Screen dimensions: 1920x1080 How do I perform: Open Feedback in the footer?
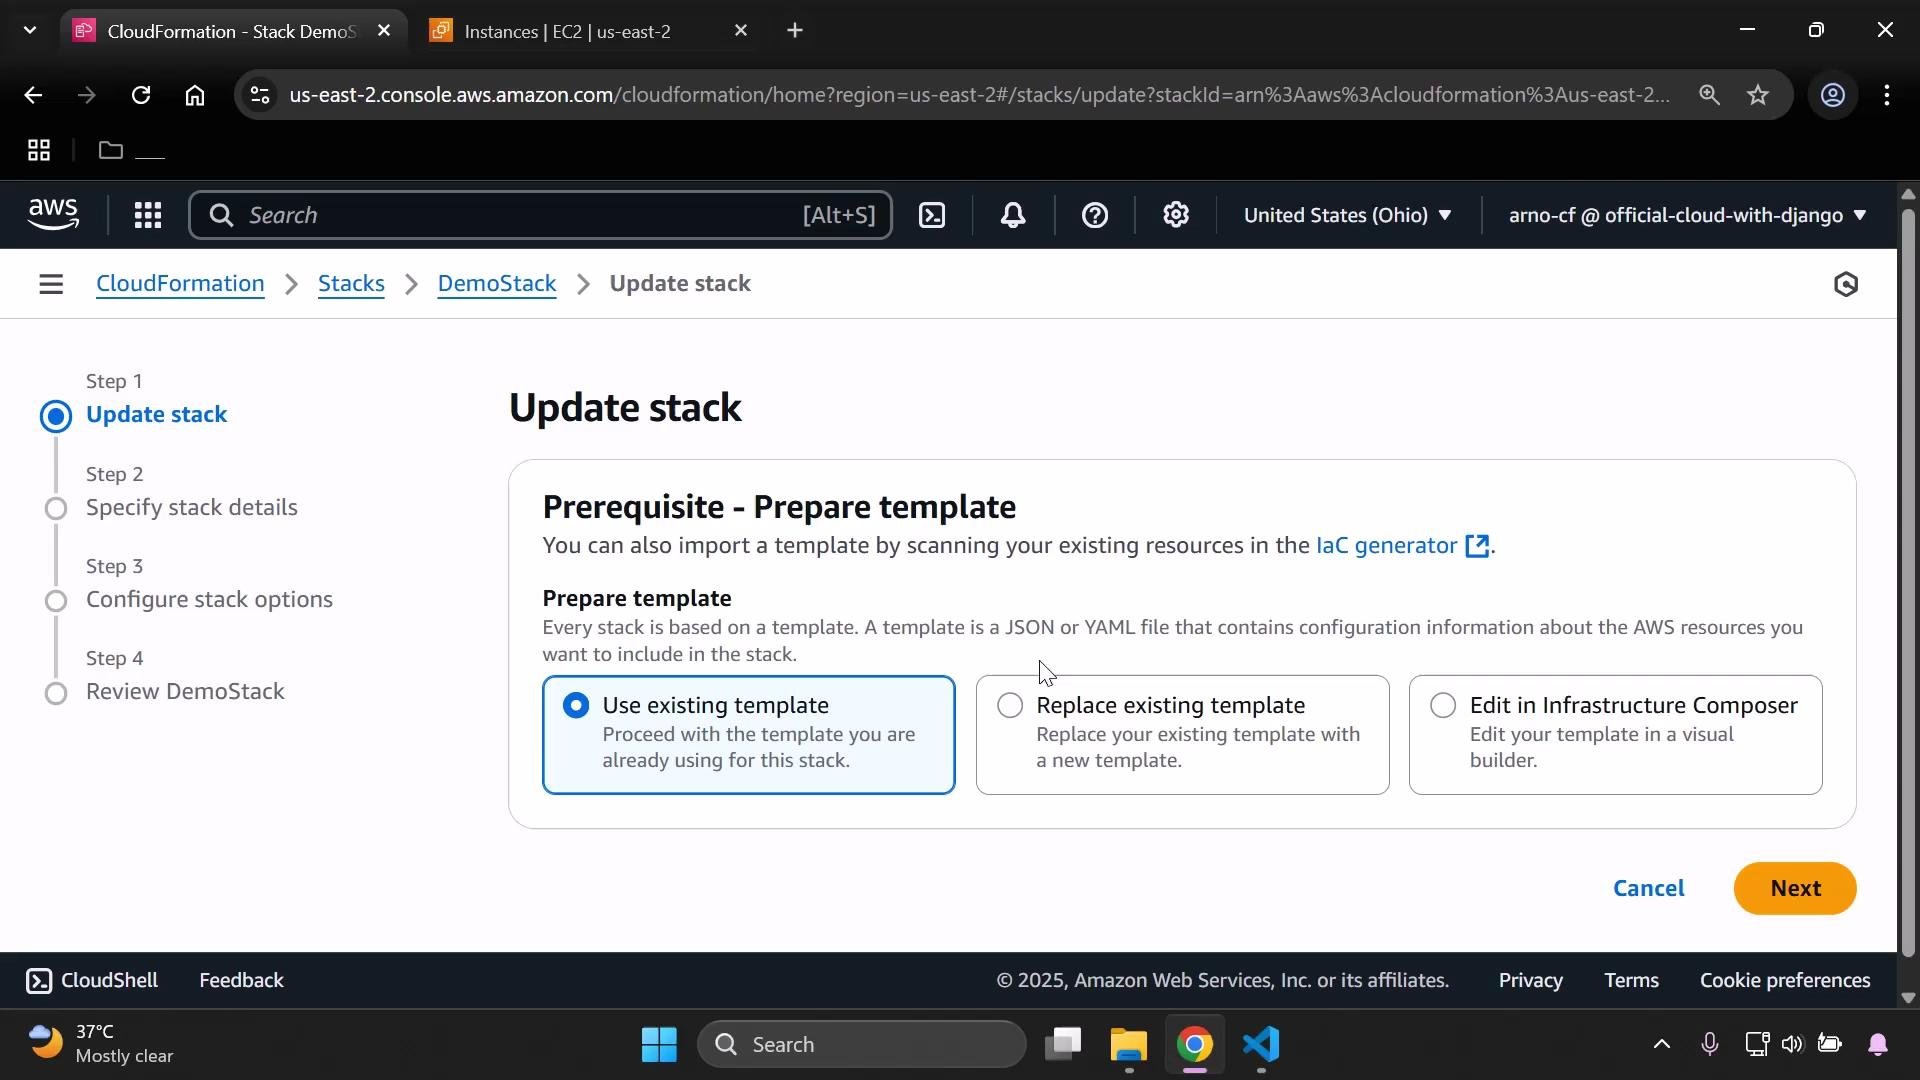(x=241, y=981)
